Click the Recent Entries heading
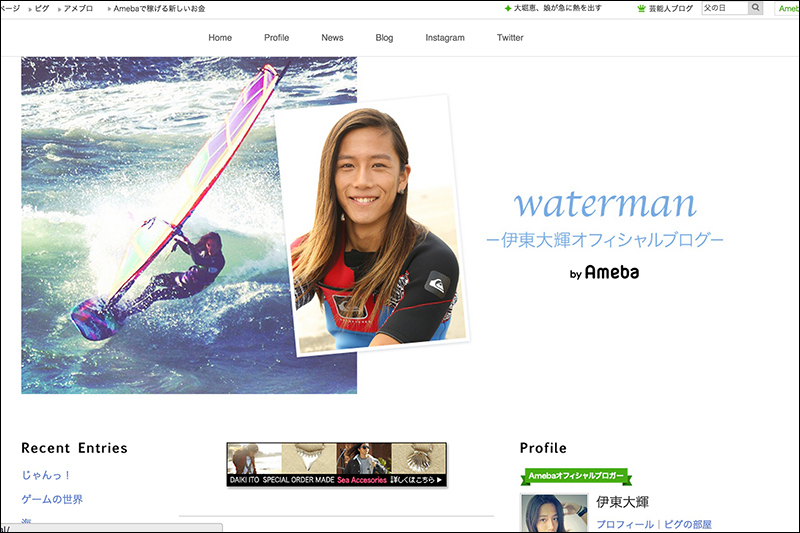Screen dimensions: 800x533 click(x=74, y=448)
